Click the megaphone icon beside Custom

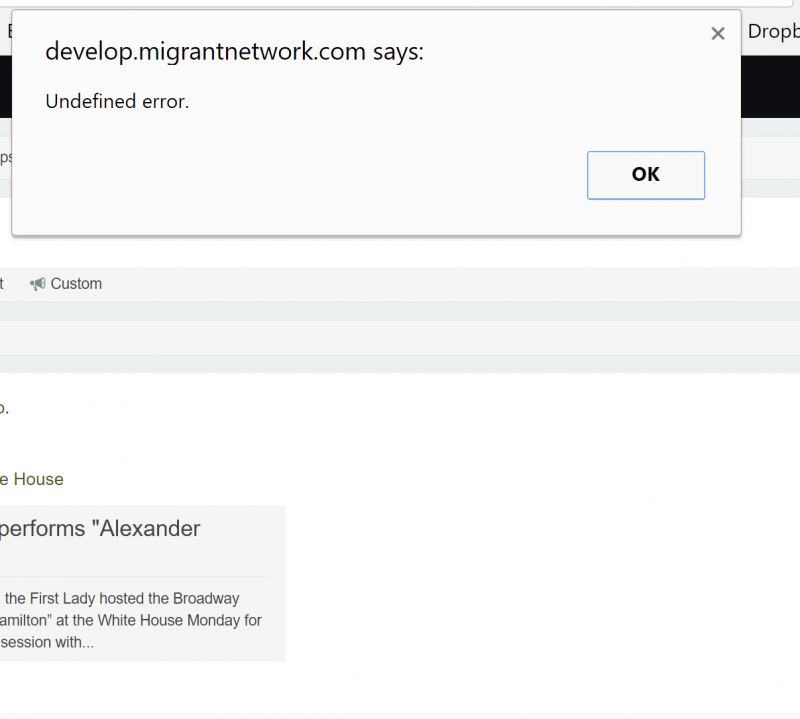(x=38, y=284)
